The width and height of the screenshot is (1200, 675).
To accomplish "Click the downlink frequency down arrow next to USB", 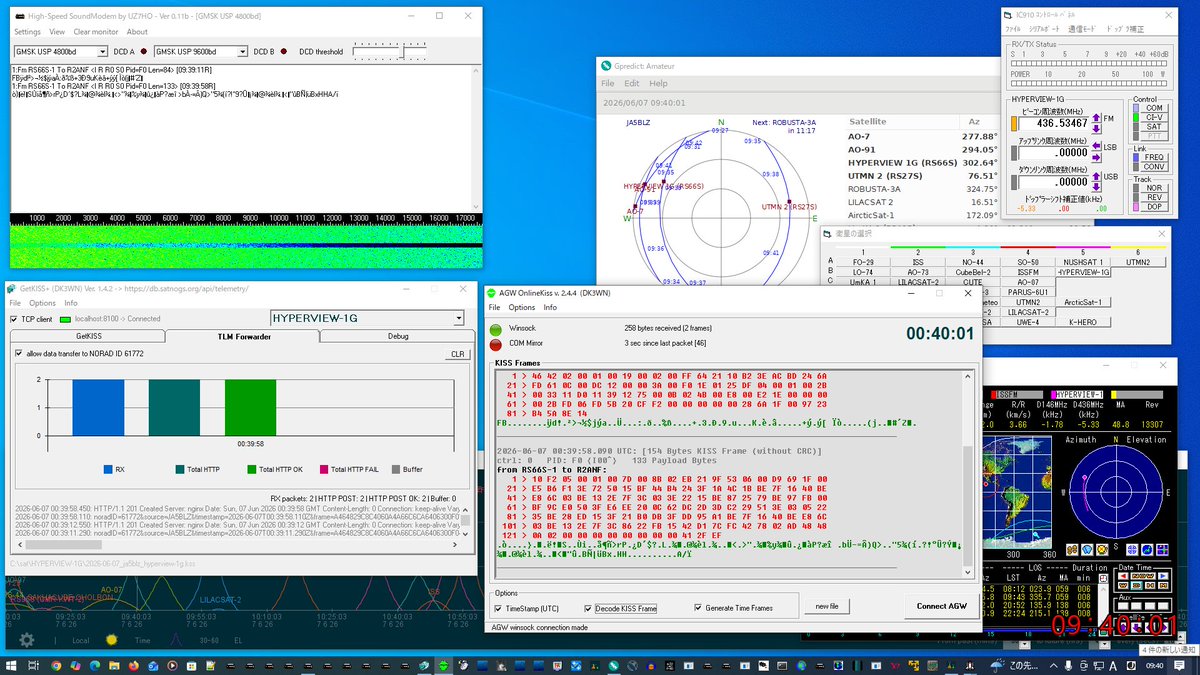I will point(1096,187).
